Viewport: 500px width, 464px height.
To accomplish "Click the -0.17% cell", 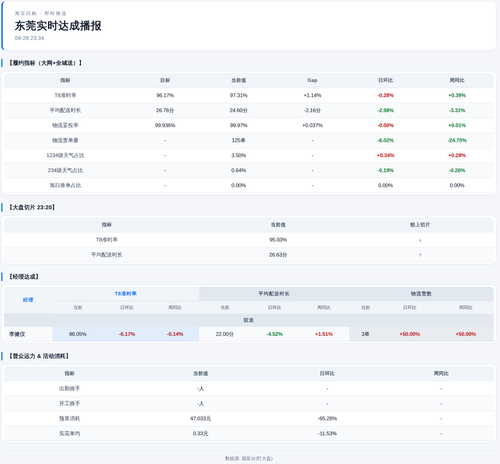I will pos(127,334).
